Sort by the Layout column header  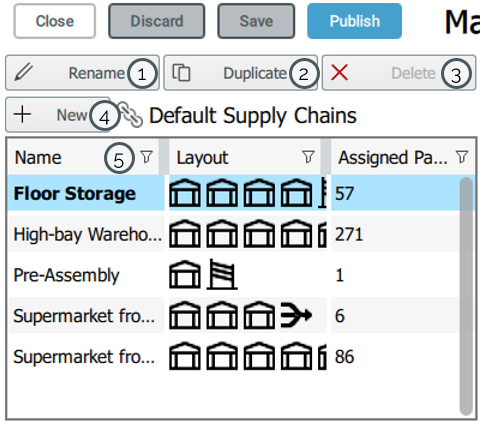(202, 157)
